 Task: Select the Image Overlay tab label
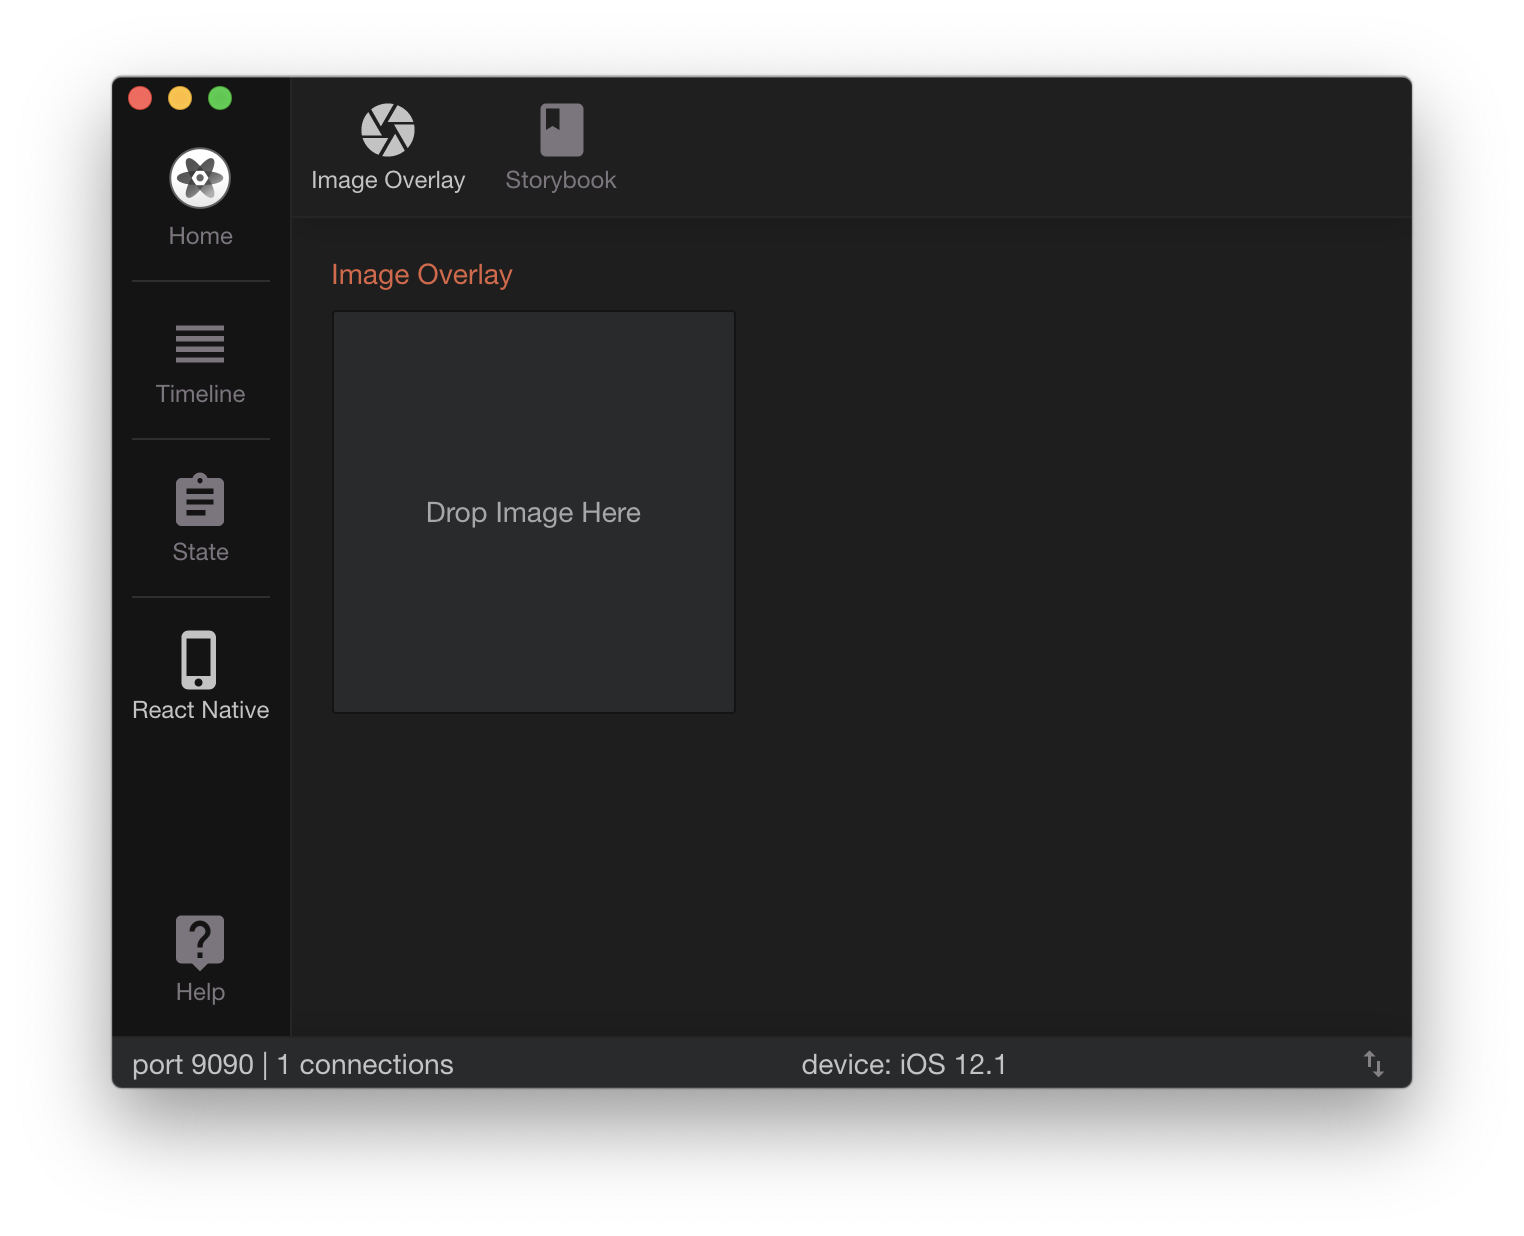[x=388, y=180]
